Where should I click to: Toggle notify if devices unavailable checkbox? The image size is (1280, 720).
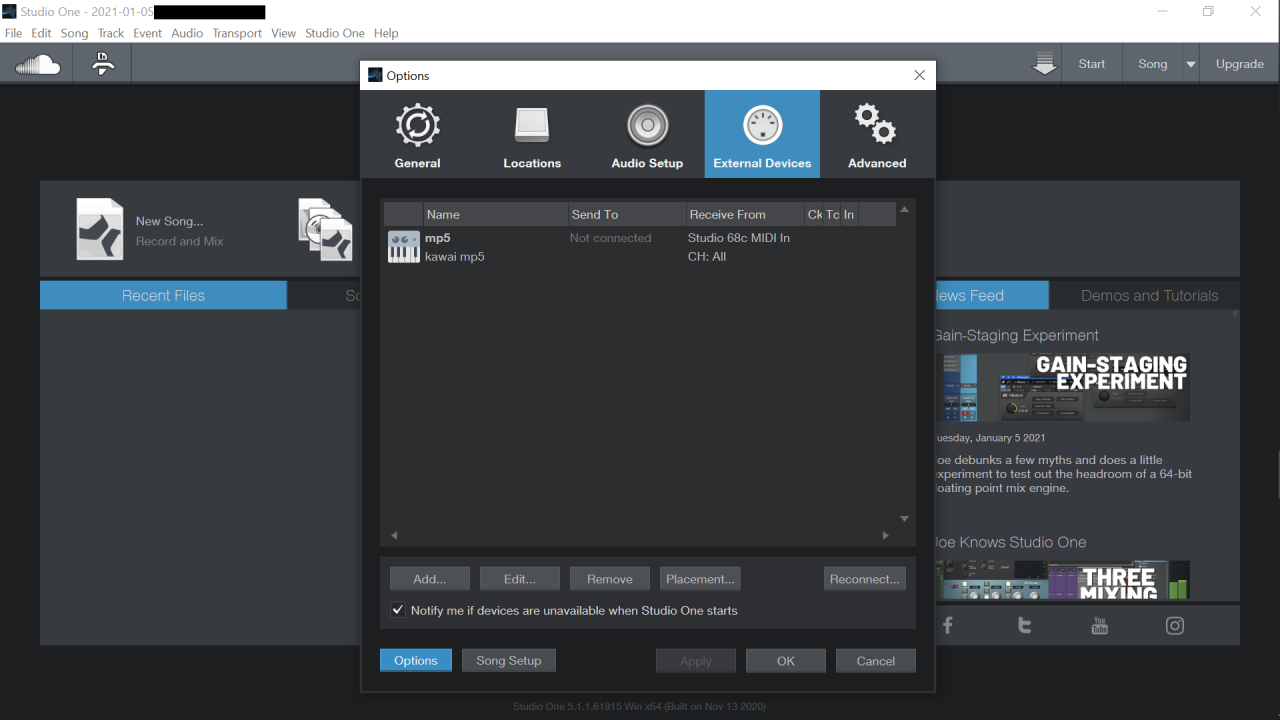(398, 610)
